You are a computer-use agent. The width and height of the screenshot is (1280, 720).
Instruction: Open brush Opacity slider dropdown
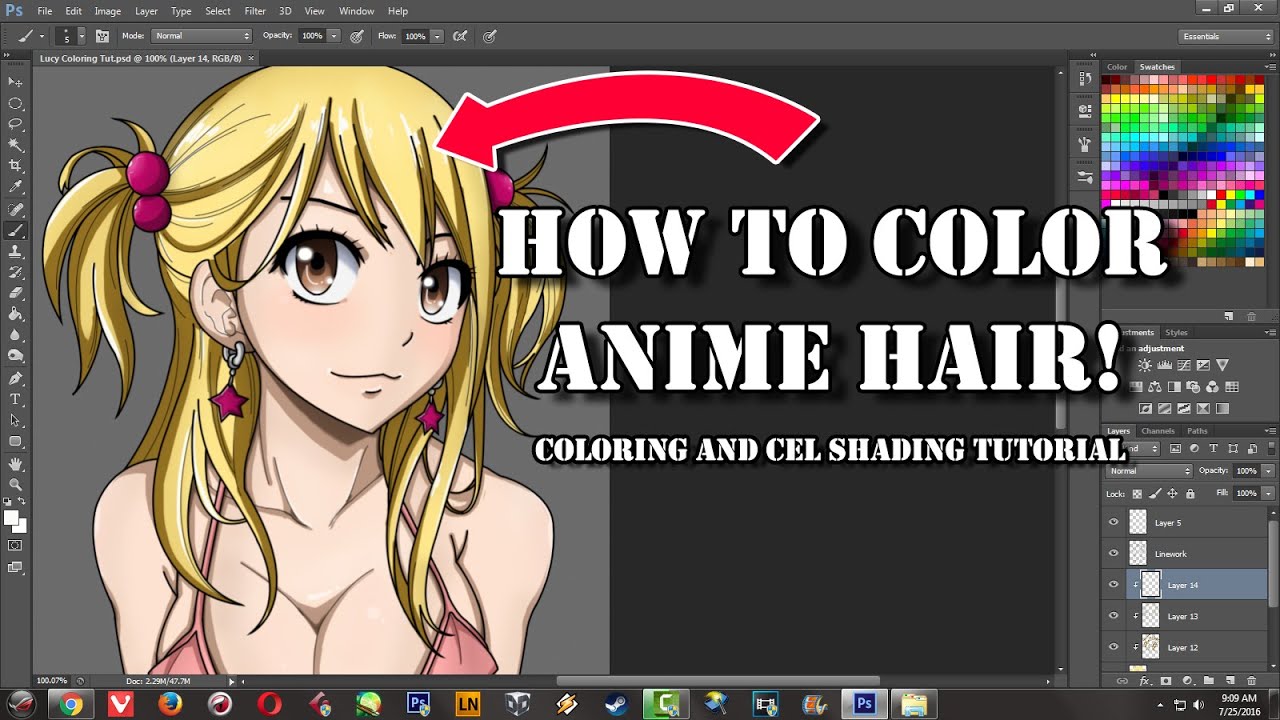334,36
